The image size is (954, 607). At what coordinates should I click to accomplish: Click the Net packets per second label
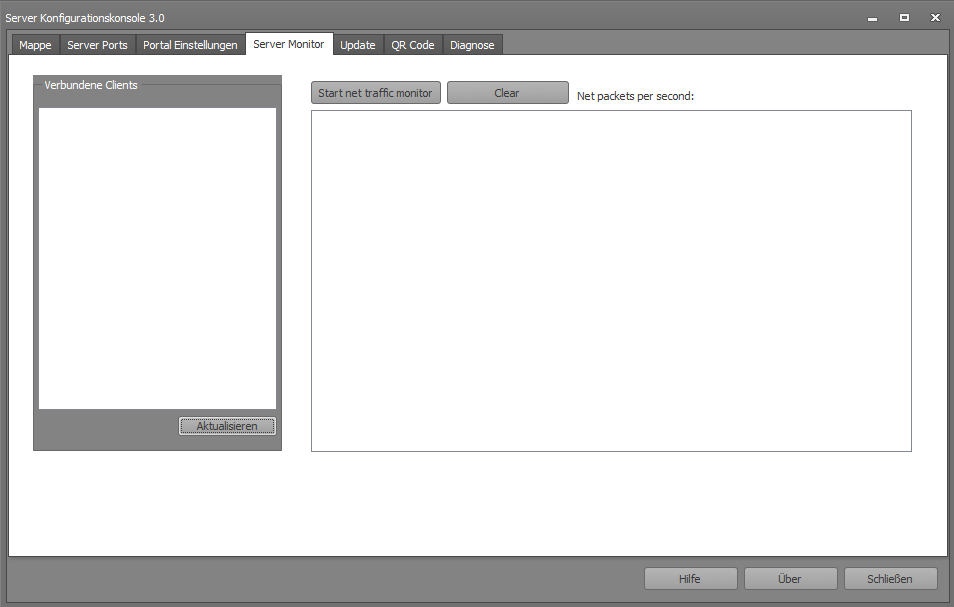(x=635, y=96)
